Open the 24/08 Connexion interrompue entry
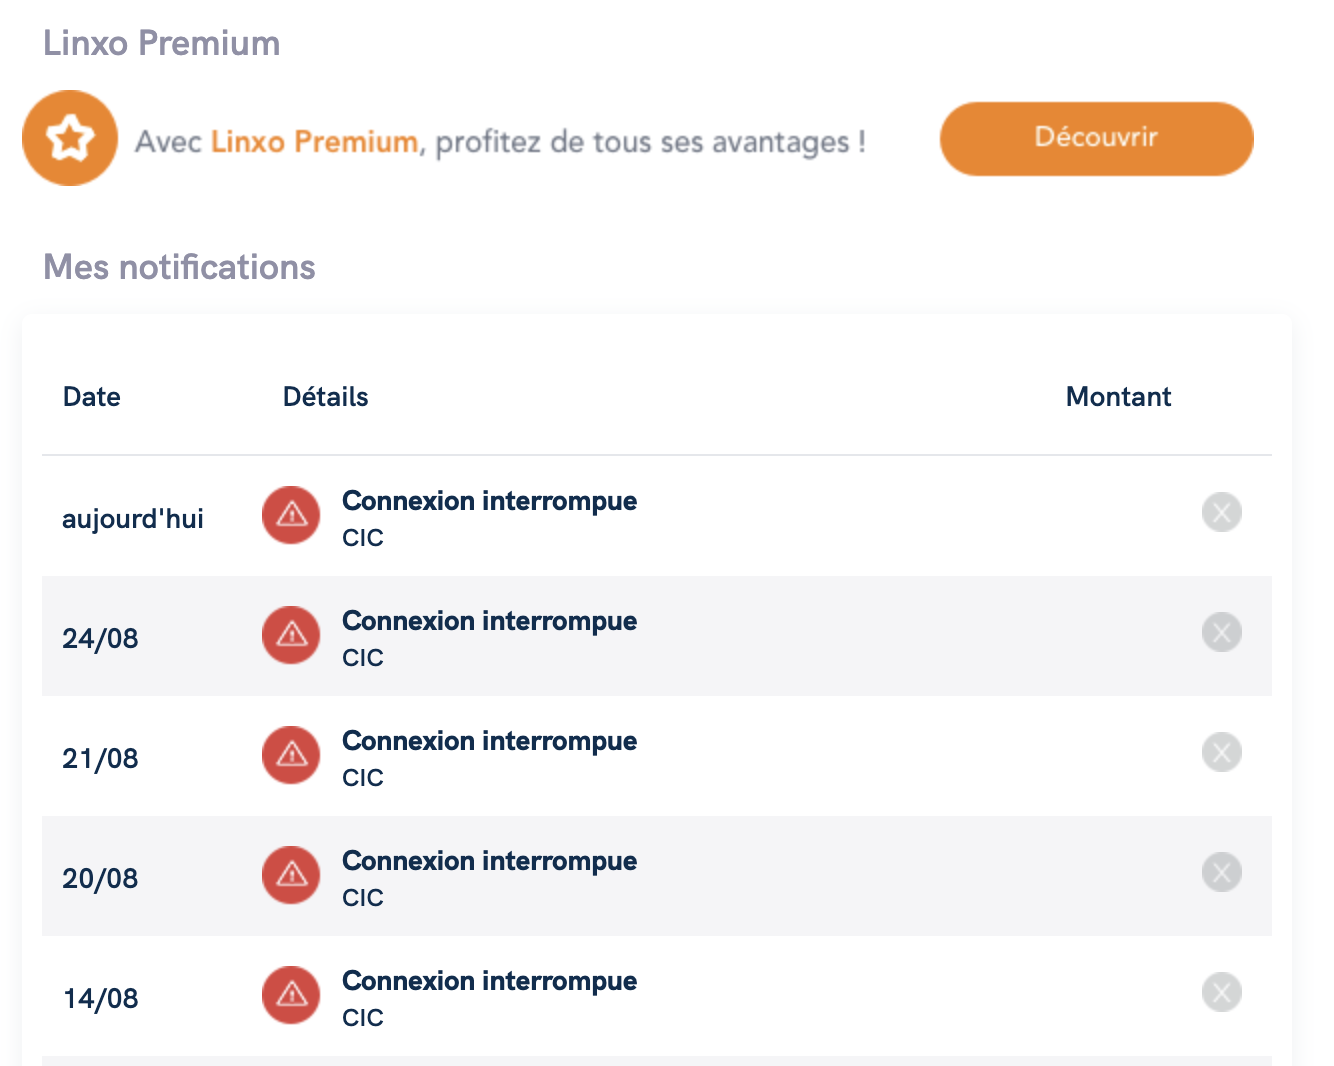This screenshot has width=1334, height=1066. pos(489,621)
